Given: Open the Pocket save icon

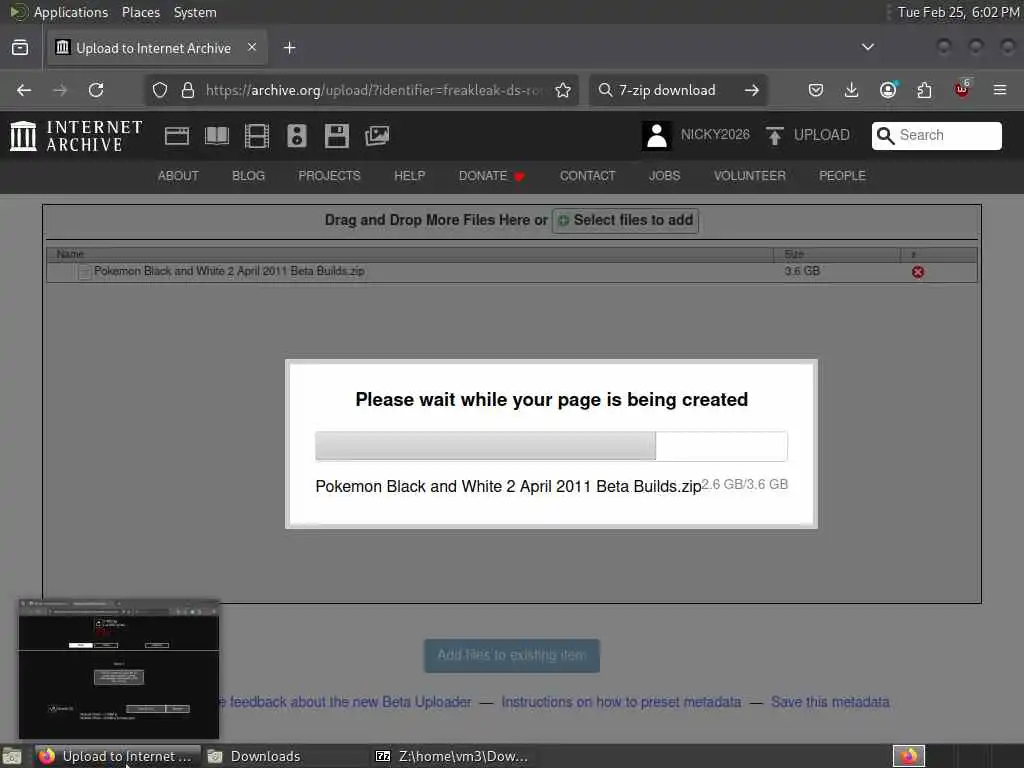Looking at the screenshot, I should [815, 90].
